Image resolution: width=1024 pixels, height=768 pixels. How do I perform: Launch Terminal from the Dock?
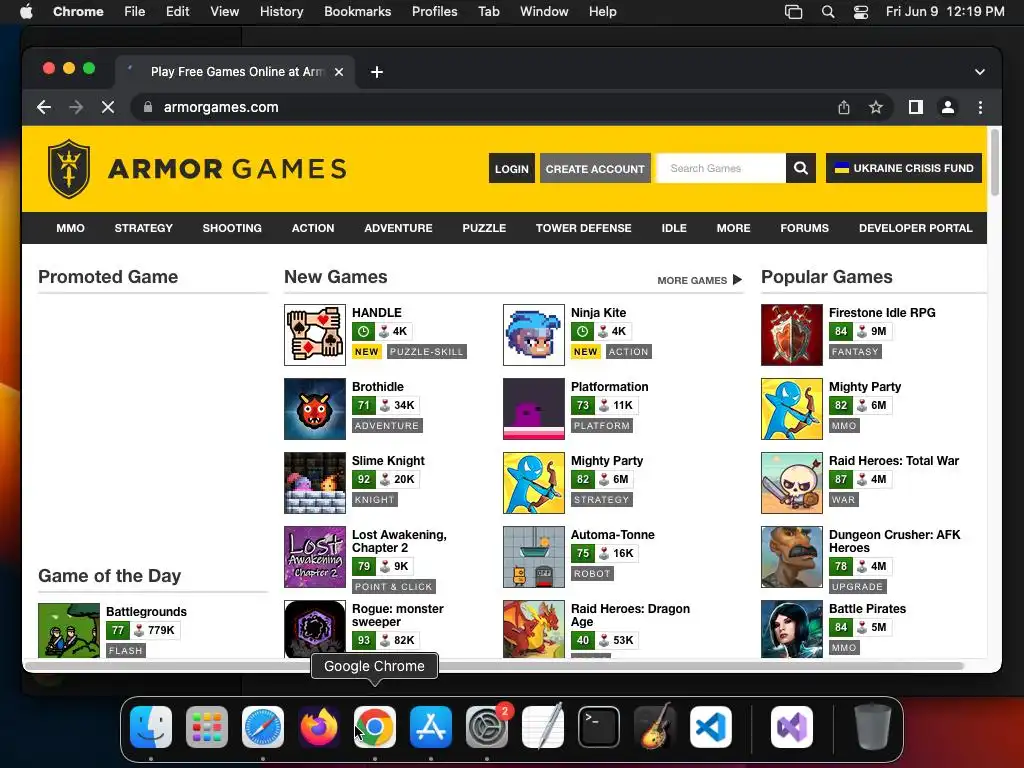pos(599,727)
